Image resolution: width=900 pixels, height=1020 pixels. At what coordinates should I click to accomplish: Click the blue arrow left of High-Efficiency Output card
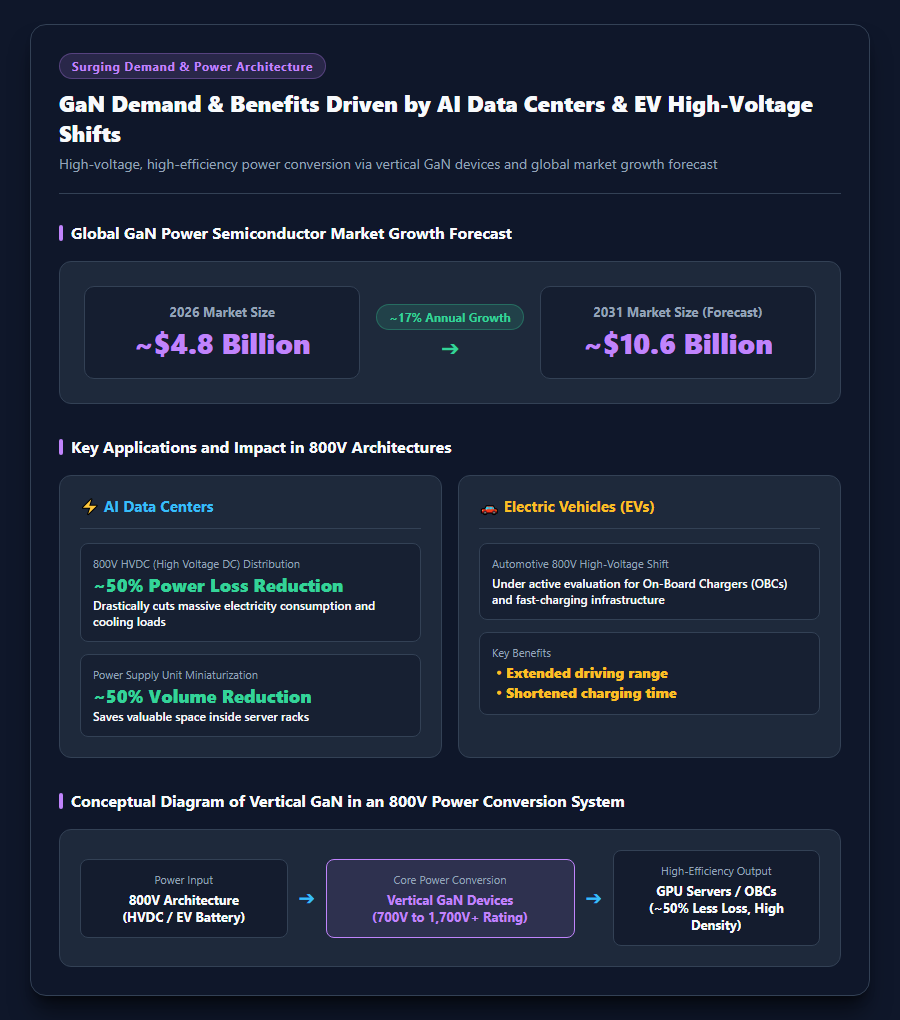(594, 898)
